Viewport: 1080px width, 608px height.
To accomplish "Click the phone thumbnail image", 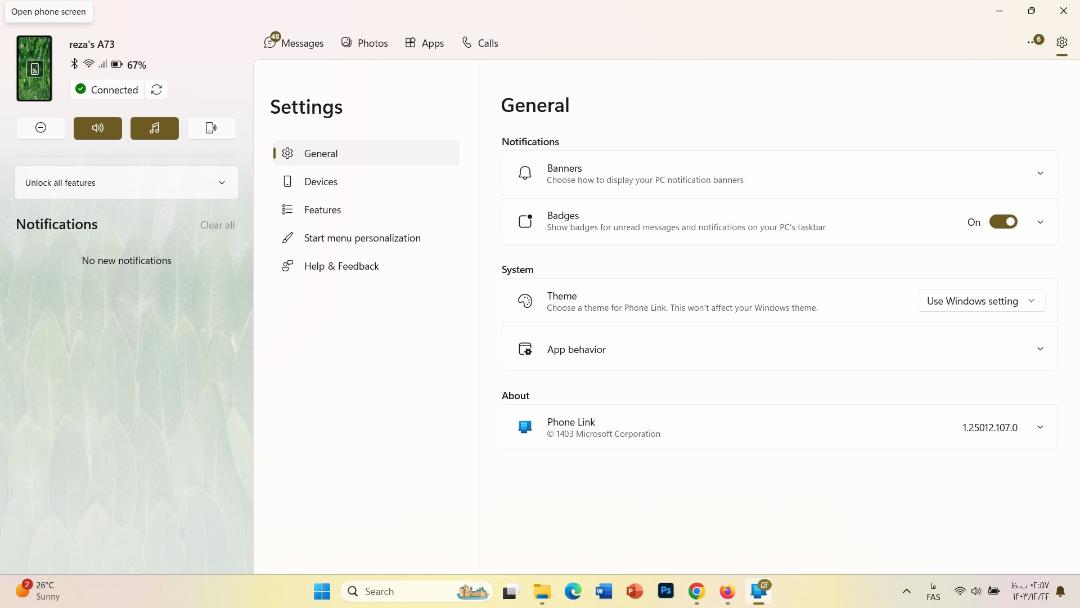I will 34,68.
